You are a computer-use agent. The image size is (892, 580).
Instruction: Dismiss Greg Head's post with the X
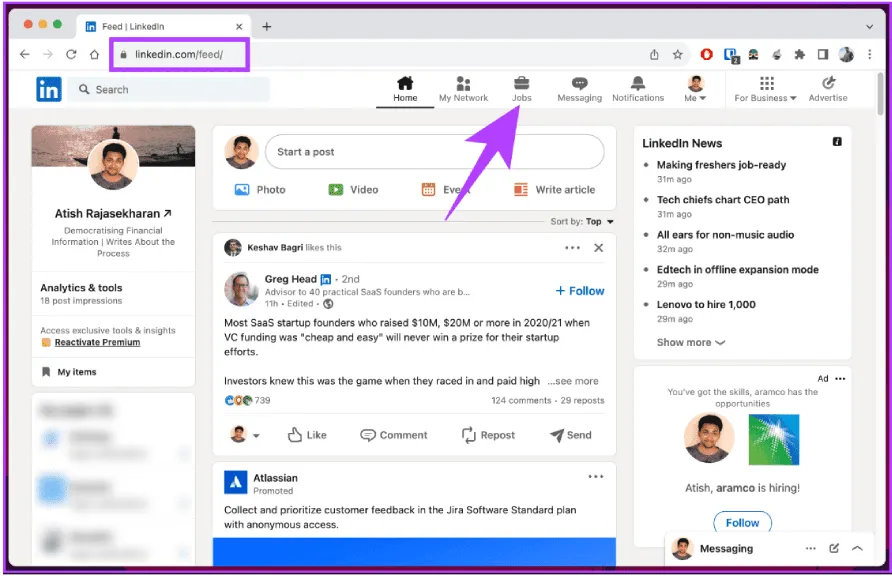coord(598,248)
